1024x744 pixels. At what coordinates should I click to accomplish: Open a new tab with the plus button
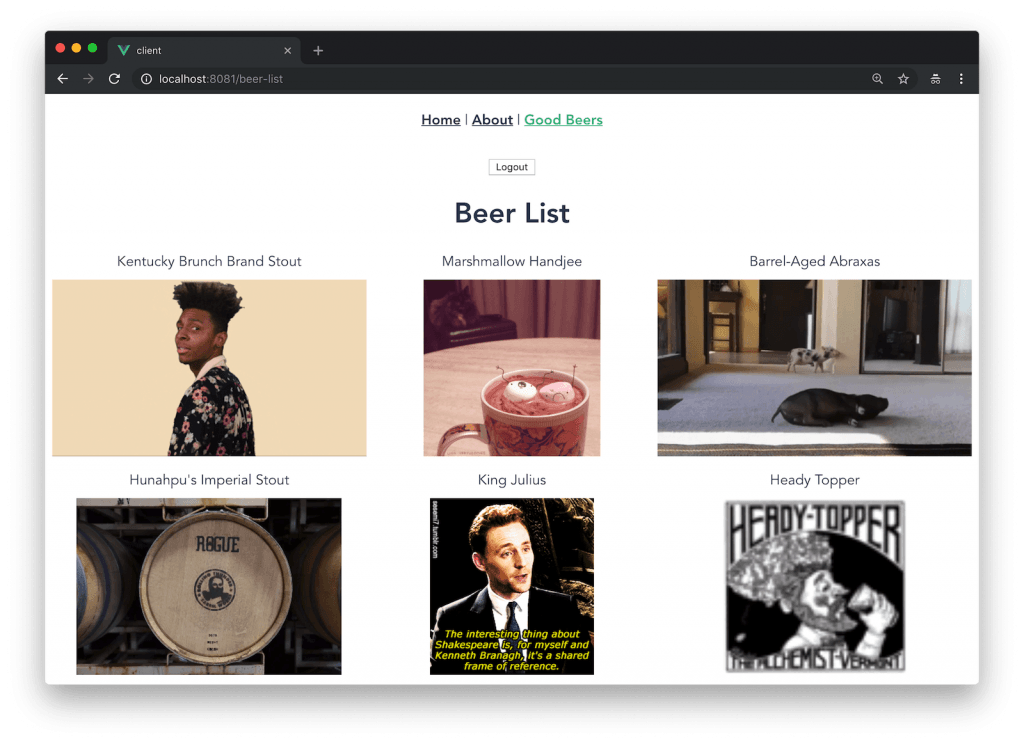(x=318, y=50)
